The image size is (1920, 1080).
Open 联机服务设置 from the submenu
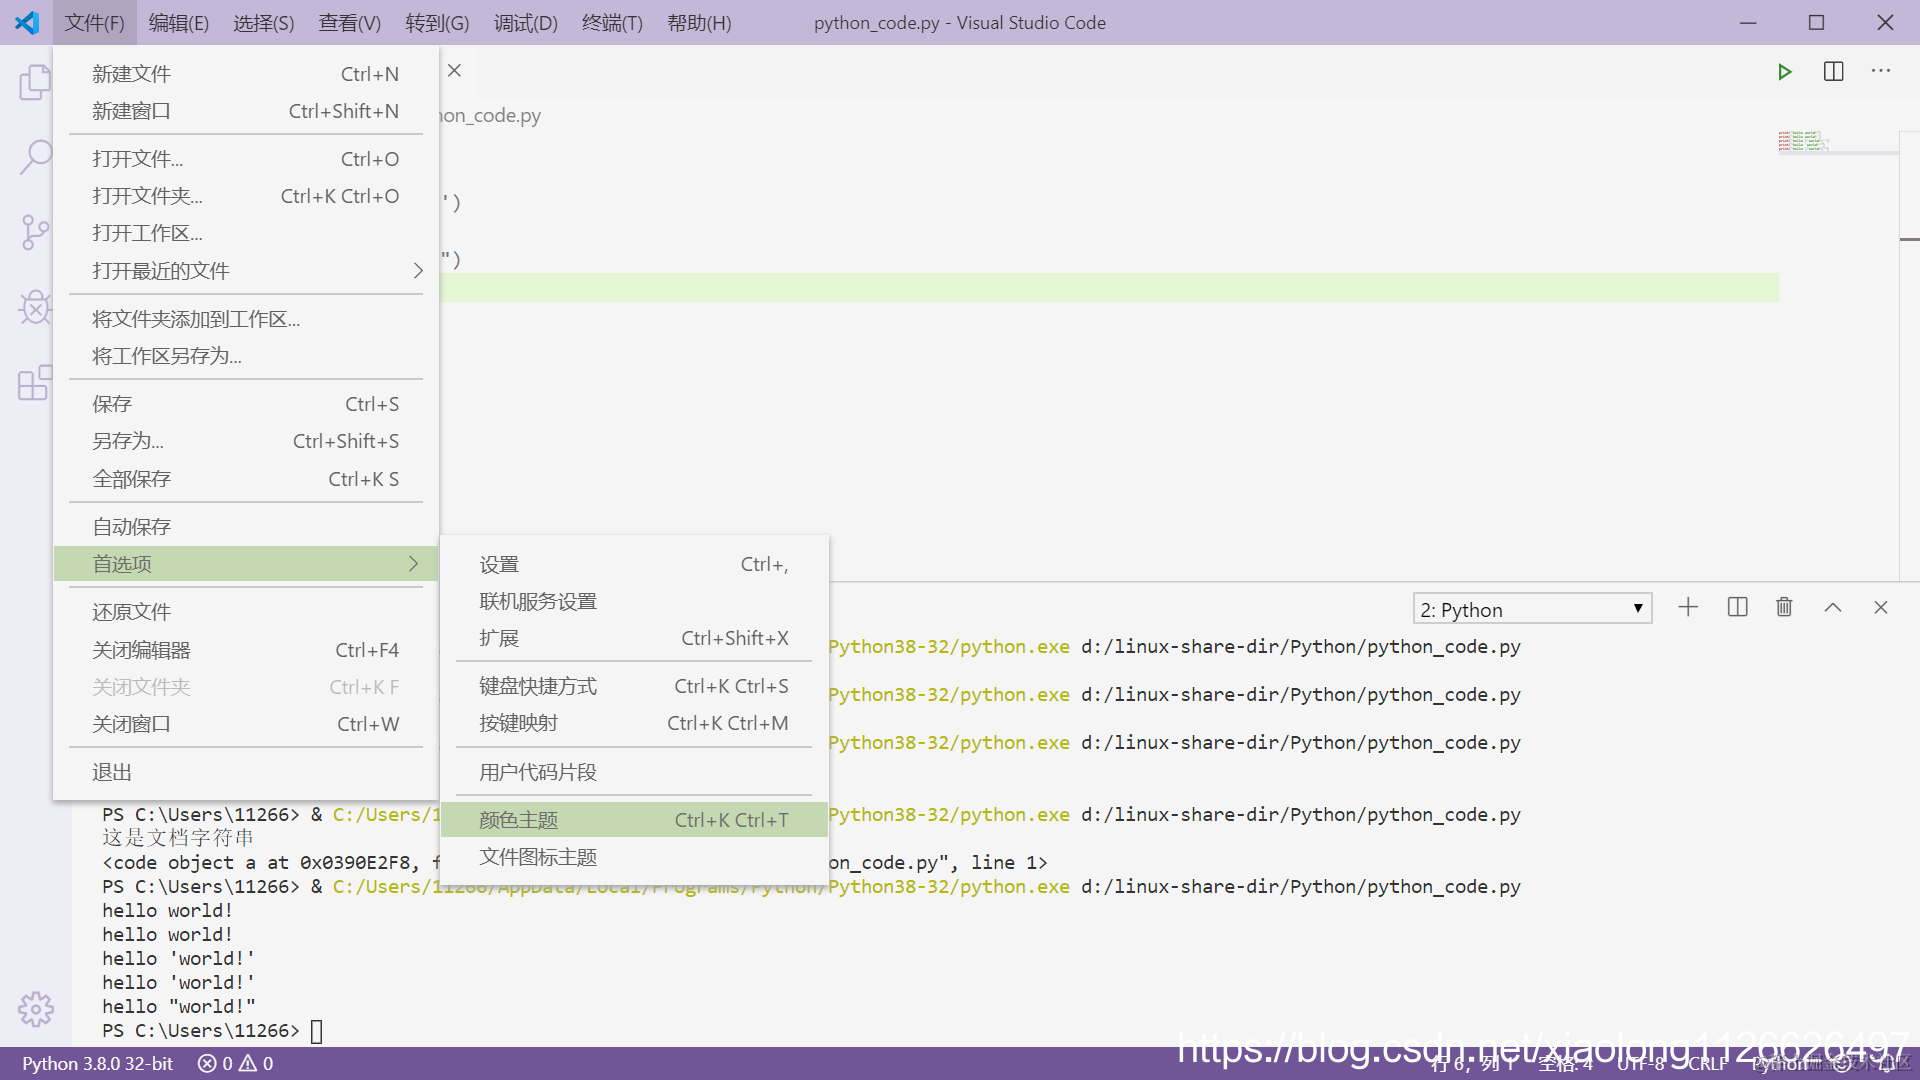pos(634,601)
